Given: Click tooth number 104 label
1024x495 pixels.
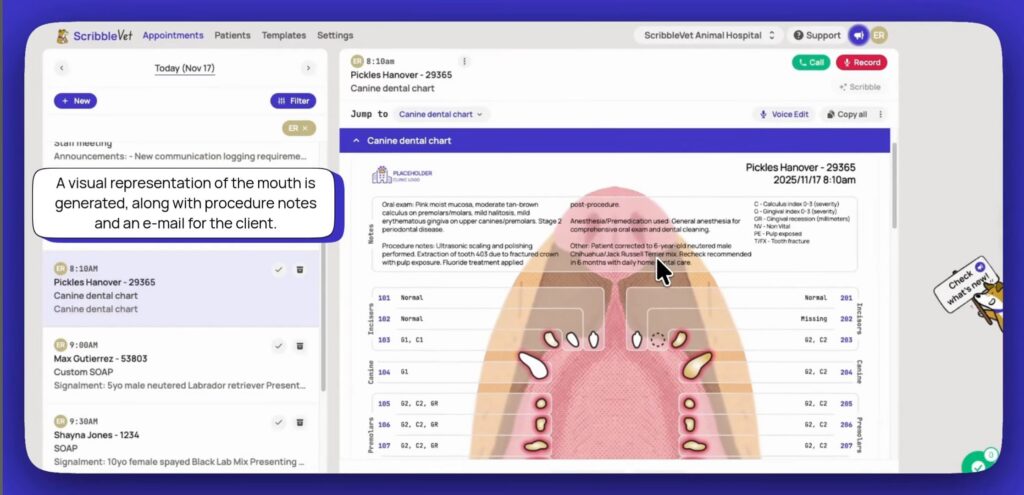Looking at the screenshot, I should point(384,372).
